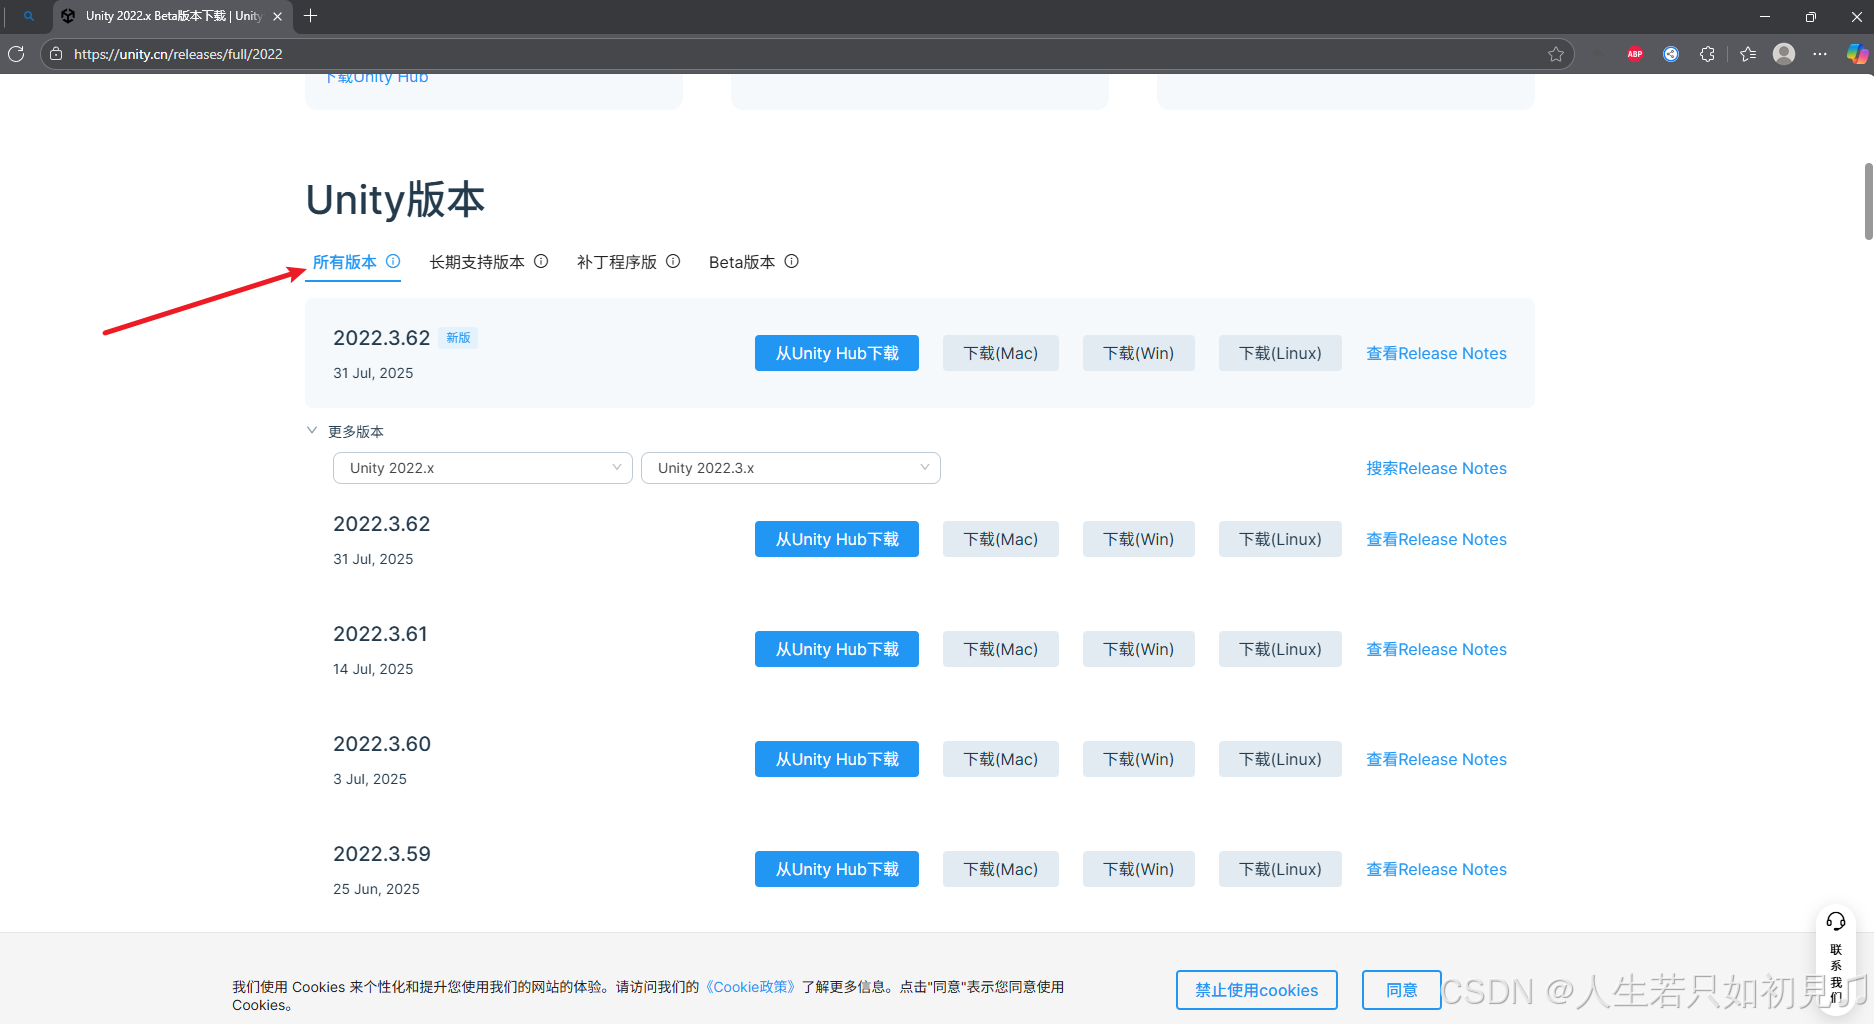Accept cookies with the 同意 button
Image resolution: width=1874 pixels, height=1024 pixels.
pos(1401,990)
